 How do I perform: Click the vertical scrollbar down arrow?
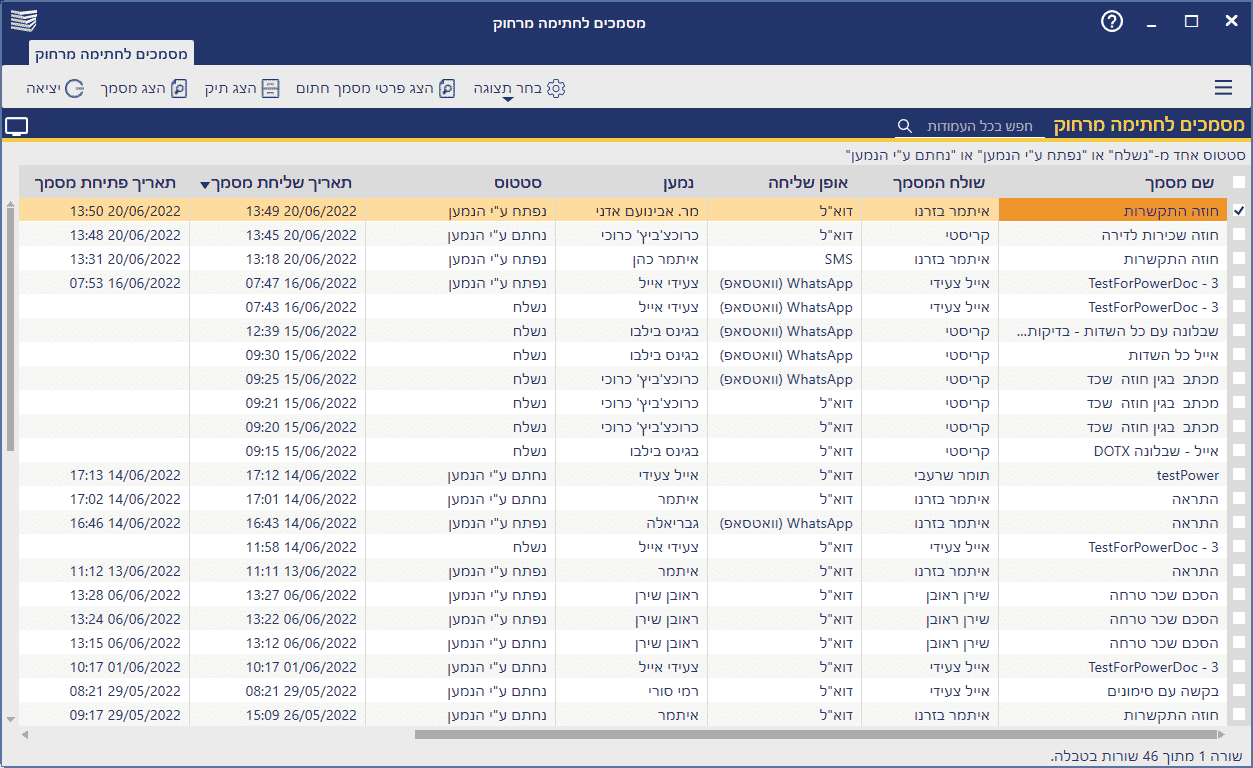point(10,719)
